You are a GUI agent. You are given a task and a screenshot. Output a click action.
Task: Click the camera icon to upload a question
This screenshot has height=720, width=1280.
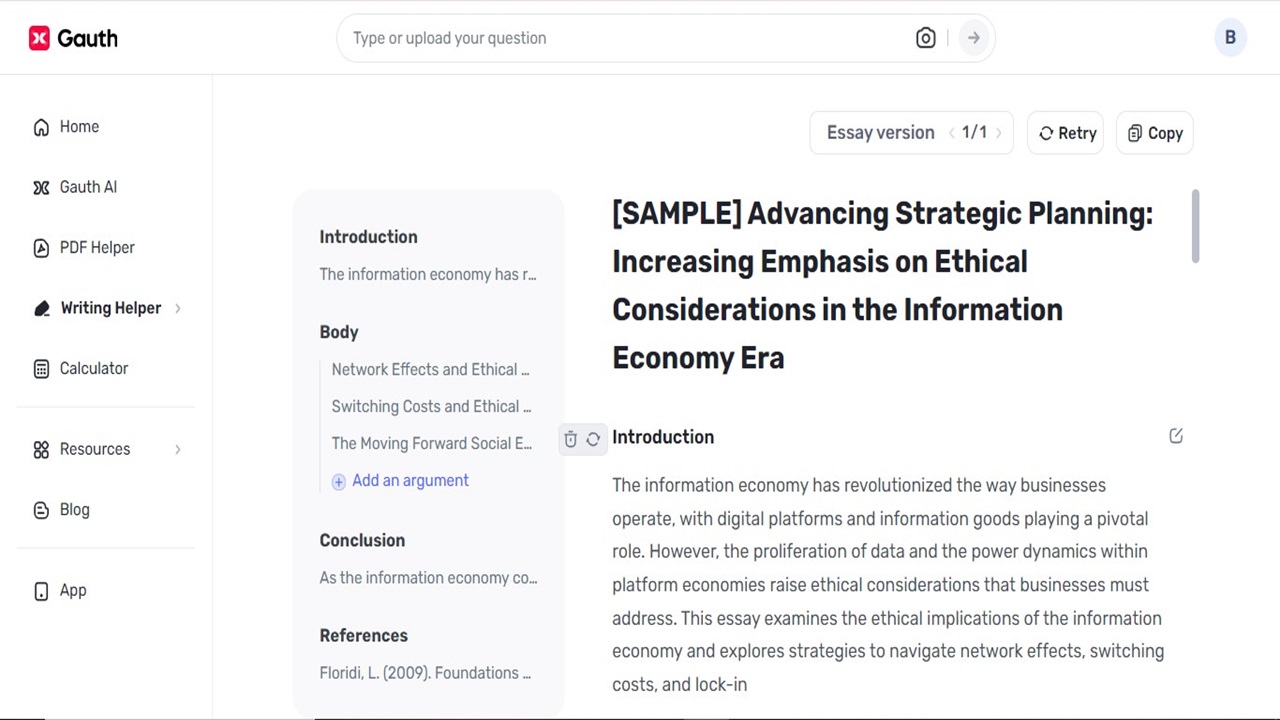(925, 37)
